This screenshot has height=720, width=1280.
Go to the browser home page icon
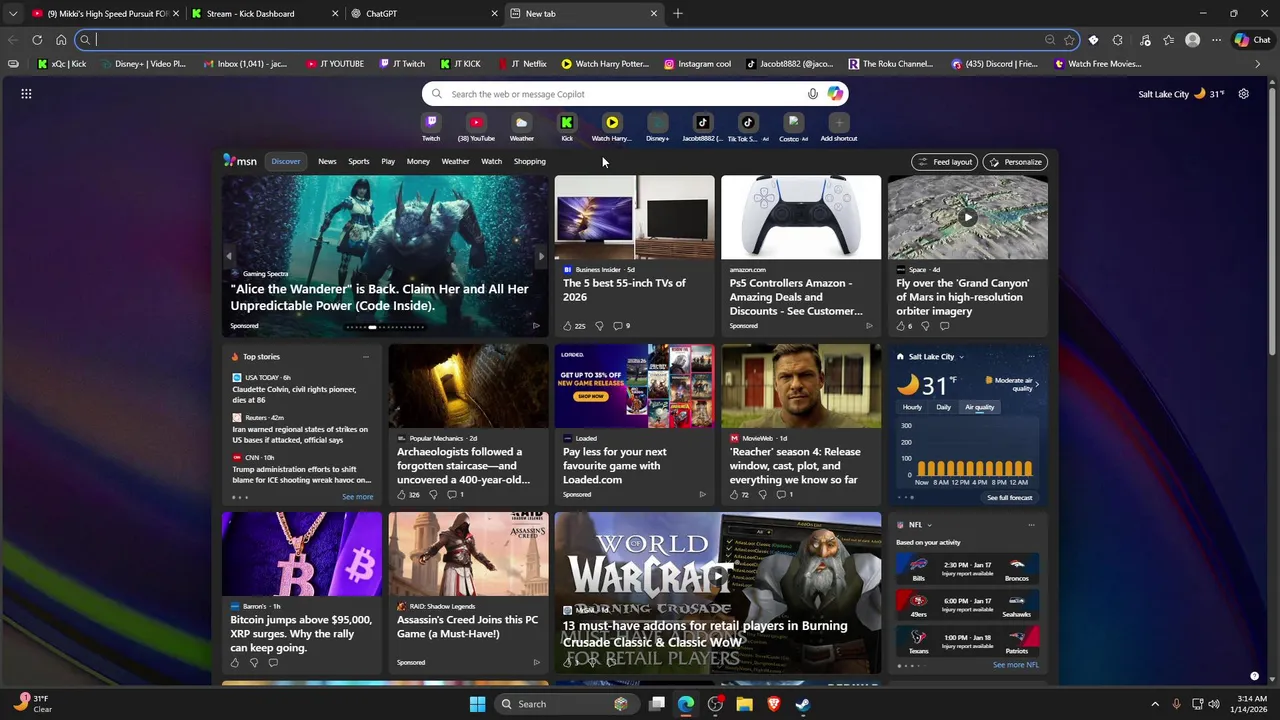tap(61, 40)
